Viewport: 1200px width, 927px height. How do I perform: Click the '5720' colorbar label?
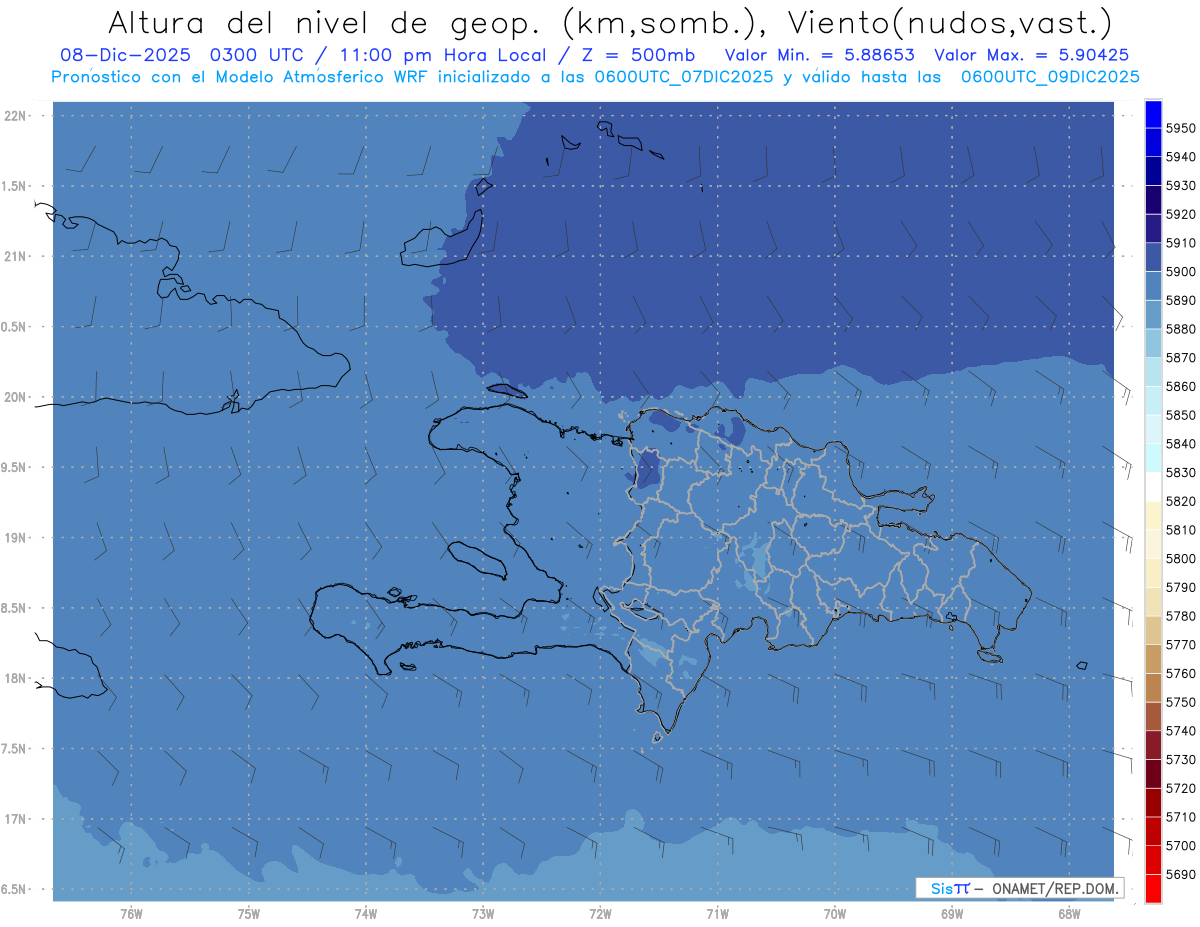coord(1181,788)
